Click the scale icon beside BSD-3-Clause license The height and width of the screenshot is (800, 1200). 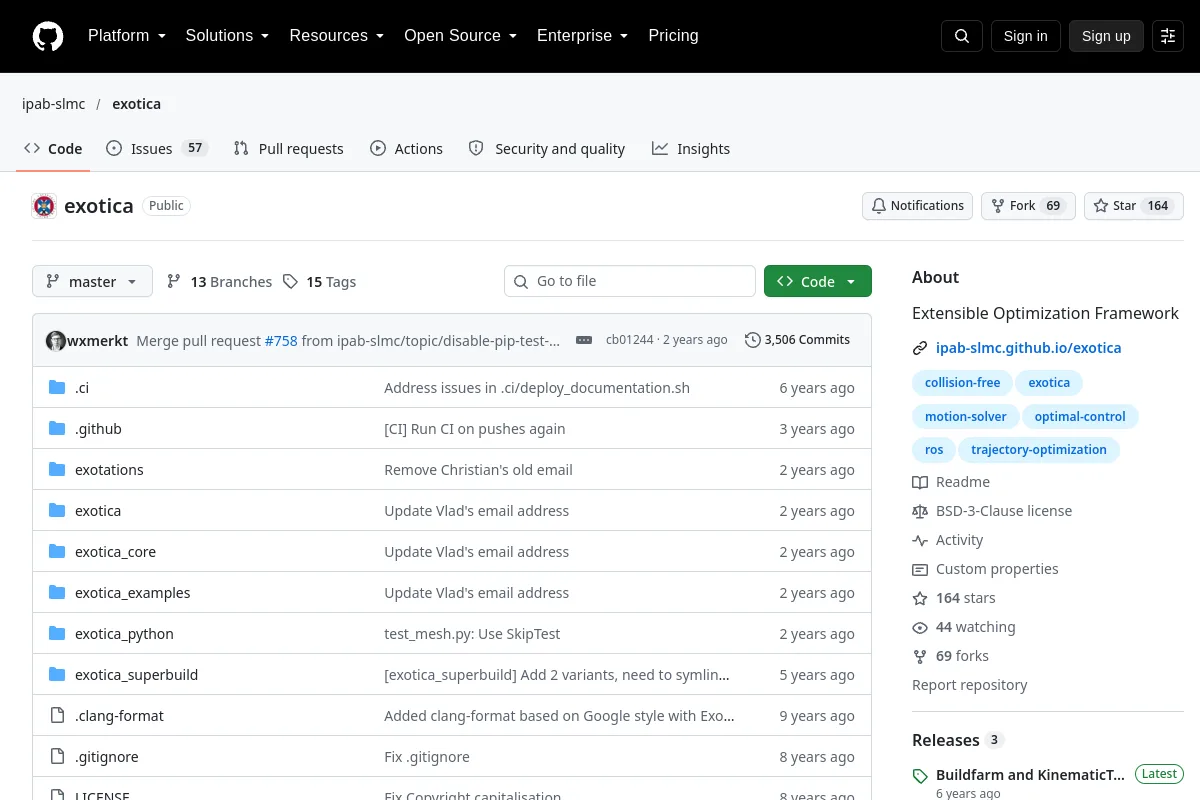pos(920,511)
